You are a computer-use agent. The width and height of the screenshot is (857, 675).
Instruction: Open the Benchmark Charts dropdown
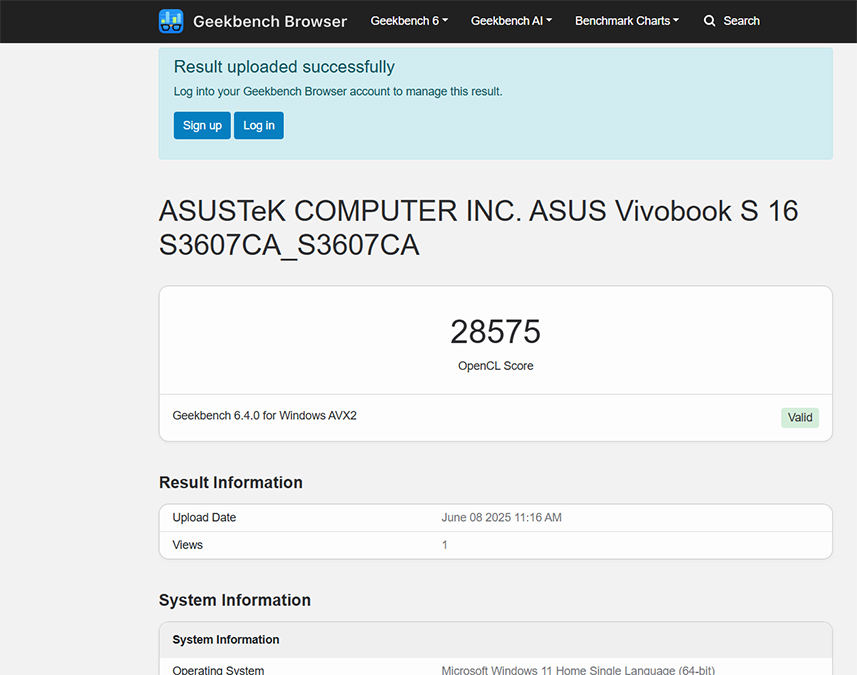point(626,21)
